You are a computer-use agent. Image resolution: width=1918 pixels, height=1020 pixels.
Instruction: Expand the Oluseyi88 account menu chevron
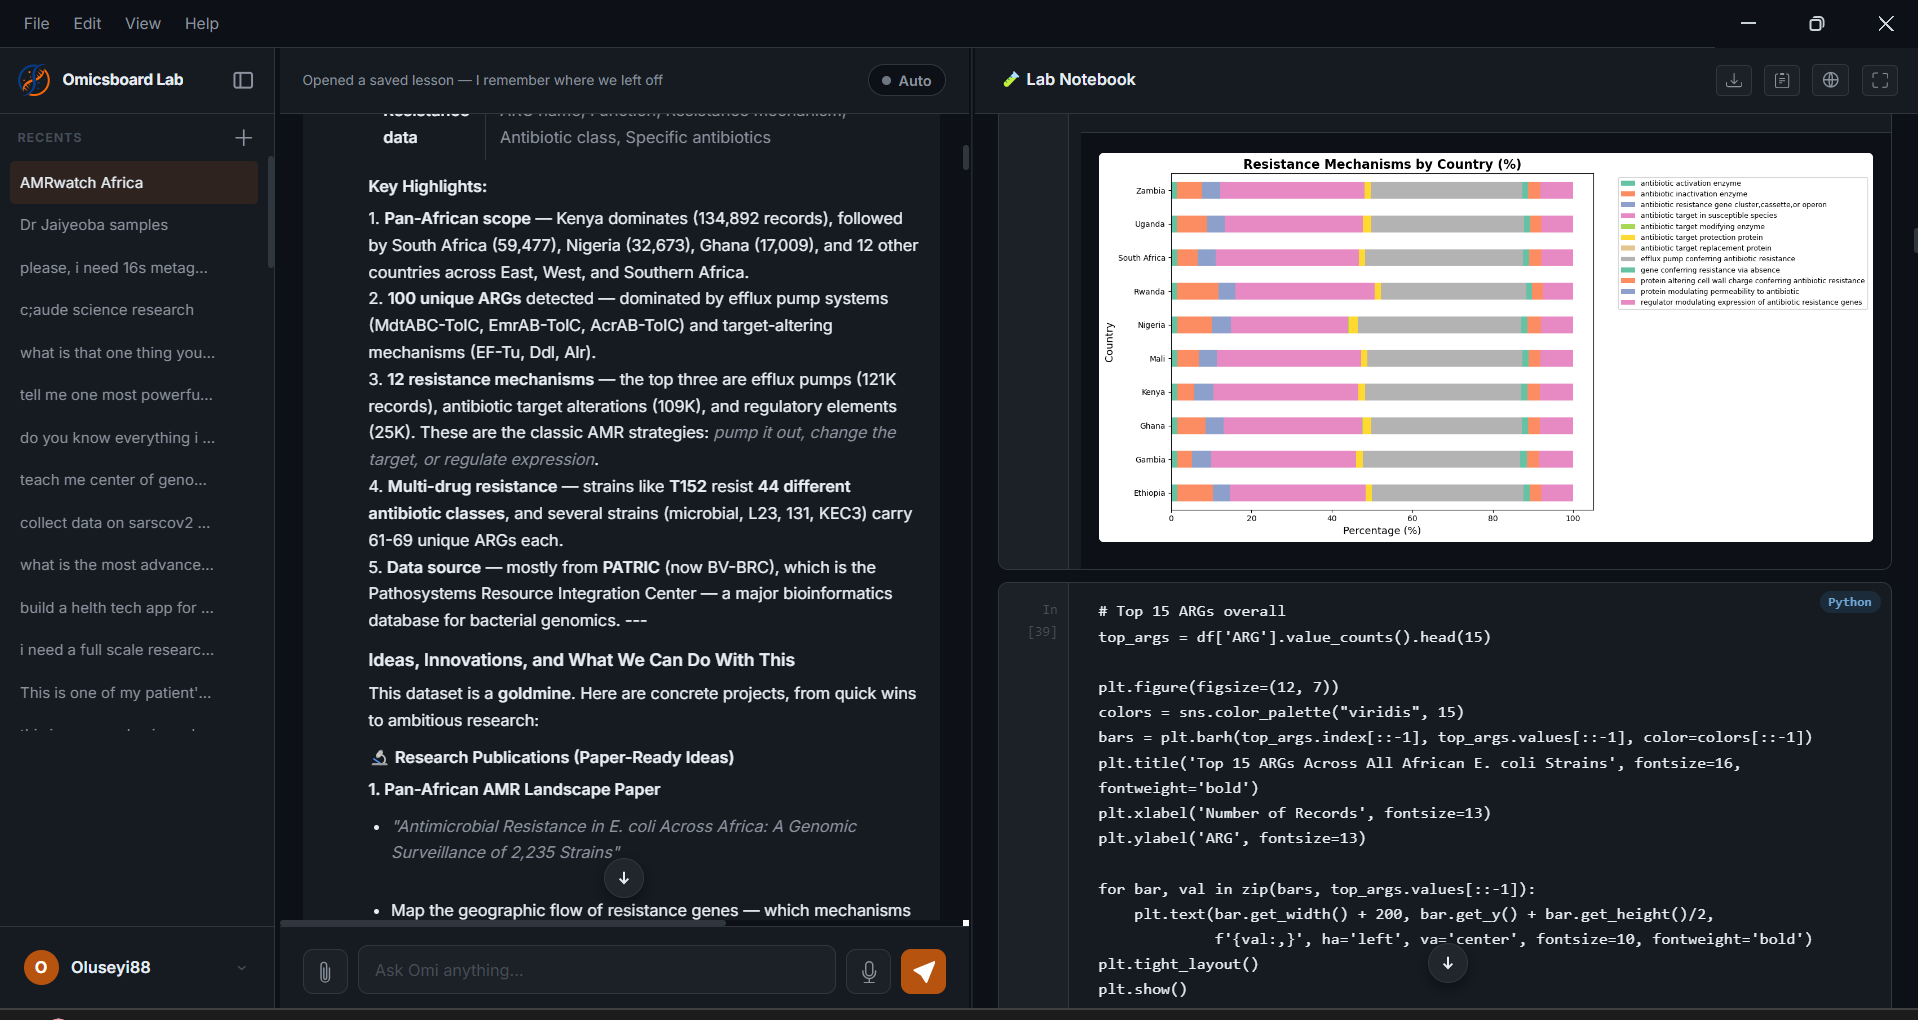241,967
